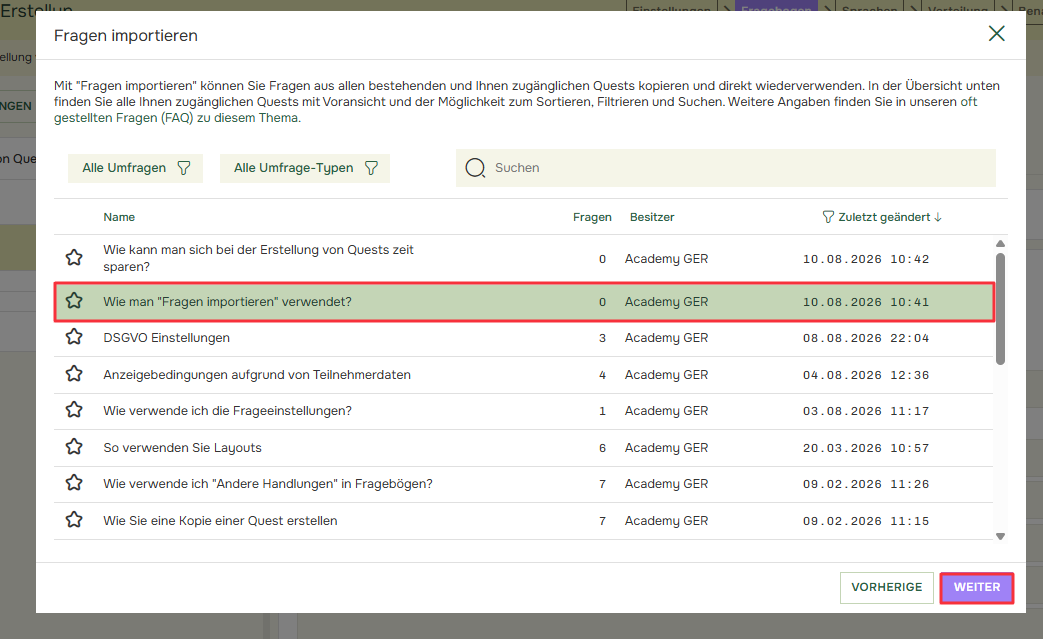1043x639 pixels.
Task: Select 'Anzeigebedingungen aufgrund von Teilnehmerdaten' quest
Action: point(523,375)
